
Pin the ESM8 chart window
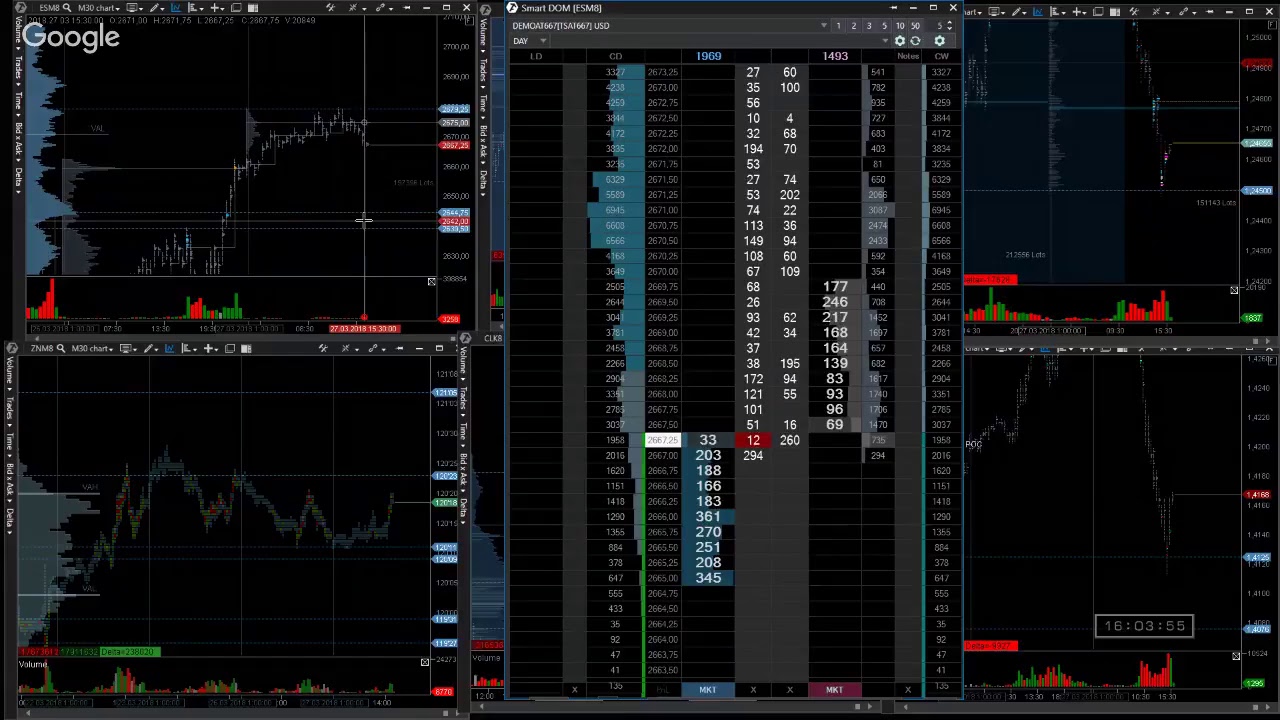click(x=406, y=8)
